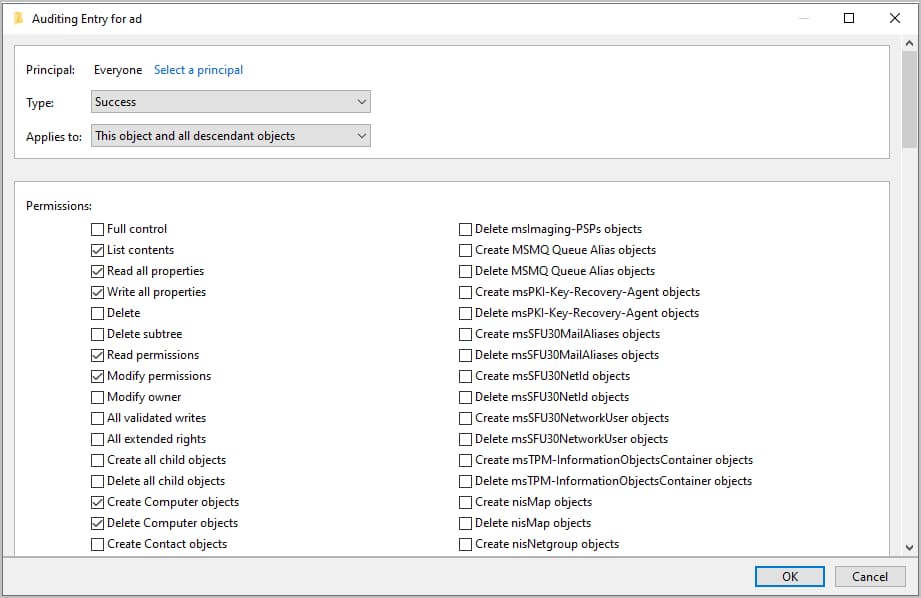
Task: Uncheck List contents permission
Action: click(x=97, y=250)
